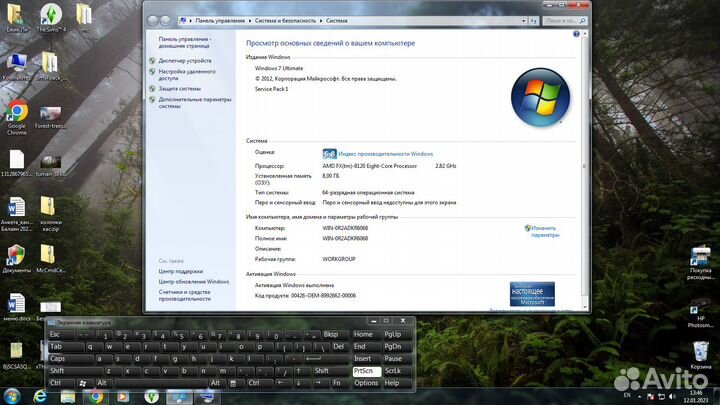Open the Анкета Word document on desktop
The width and height of the screenshot is (720, 405).
pos(17,214)
